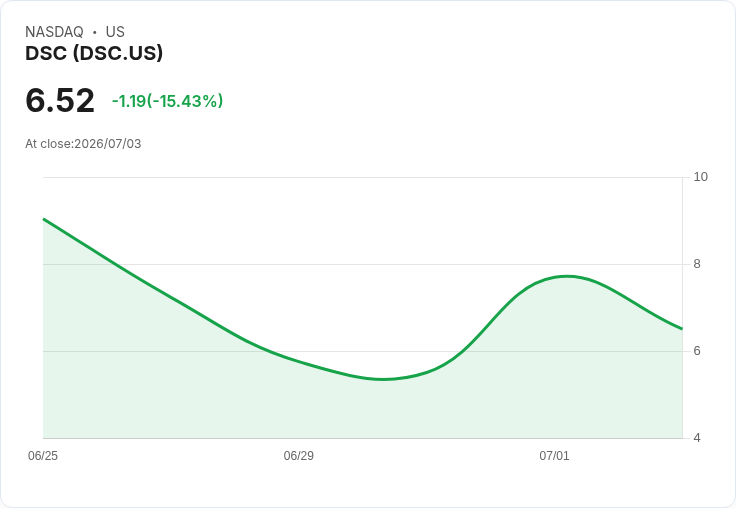Image resolution: width=736 pixels, height=508 pixels.
Task: Click the DSC (DSC.US) stock title
Action: (x=94, y=53)
